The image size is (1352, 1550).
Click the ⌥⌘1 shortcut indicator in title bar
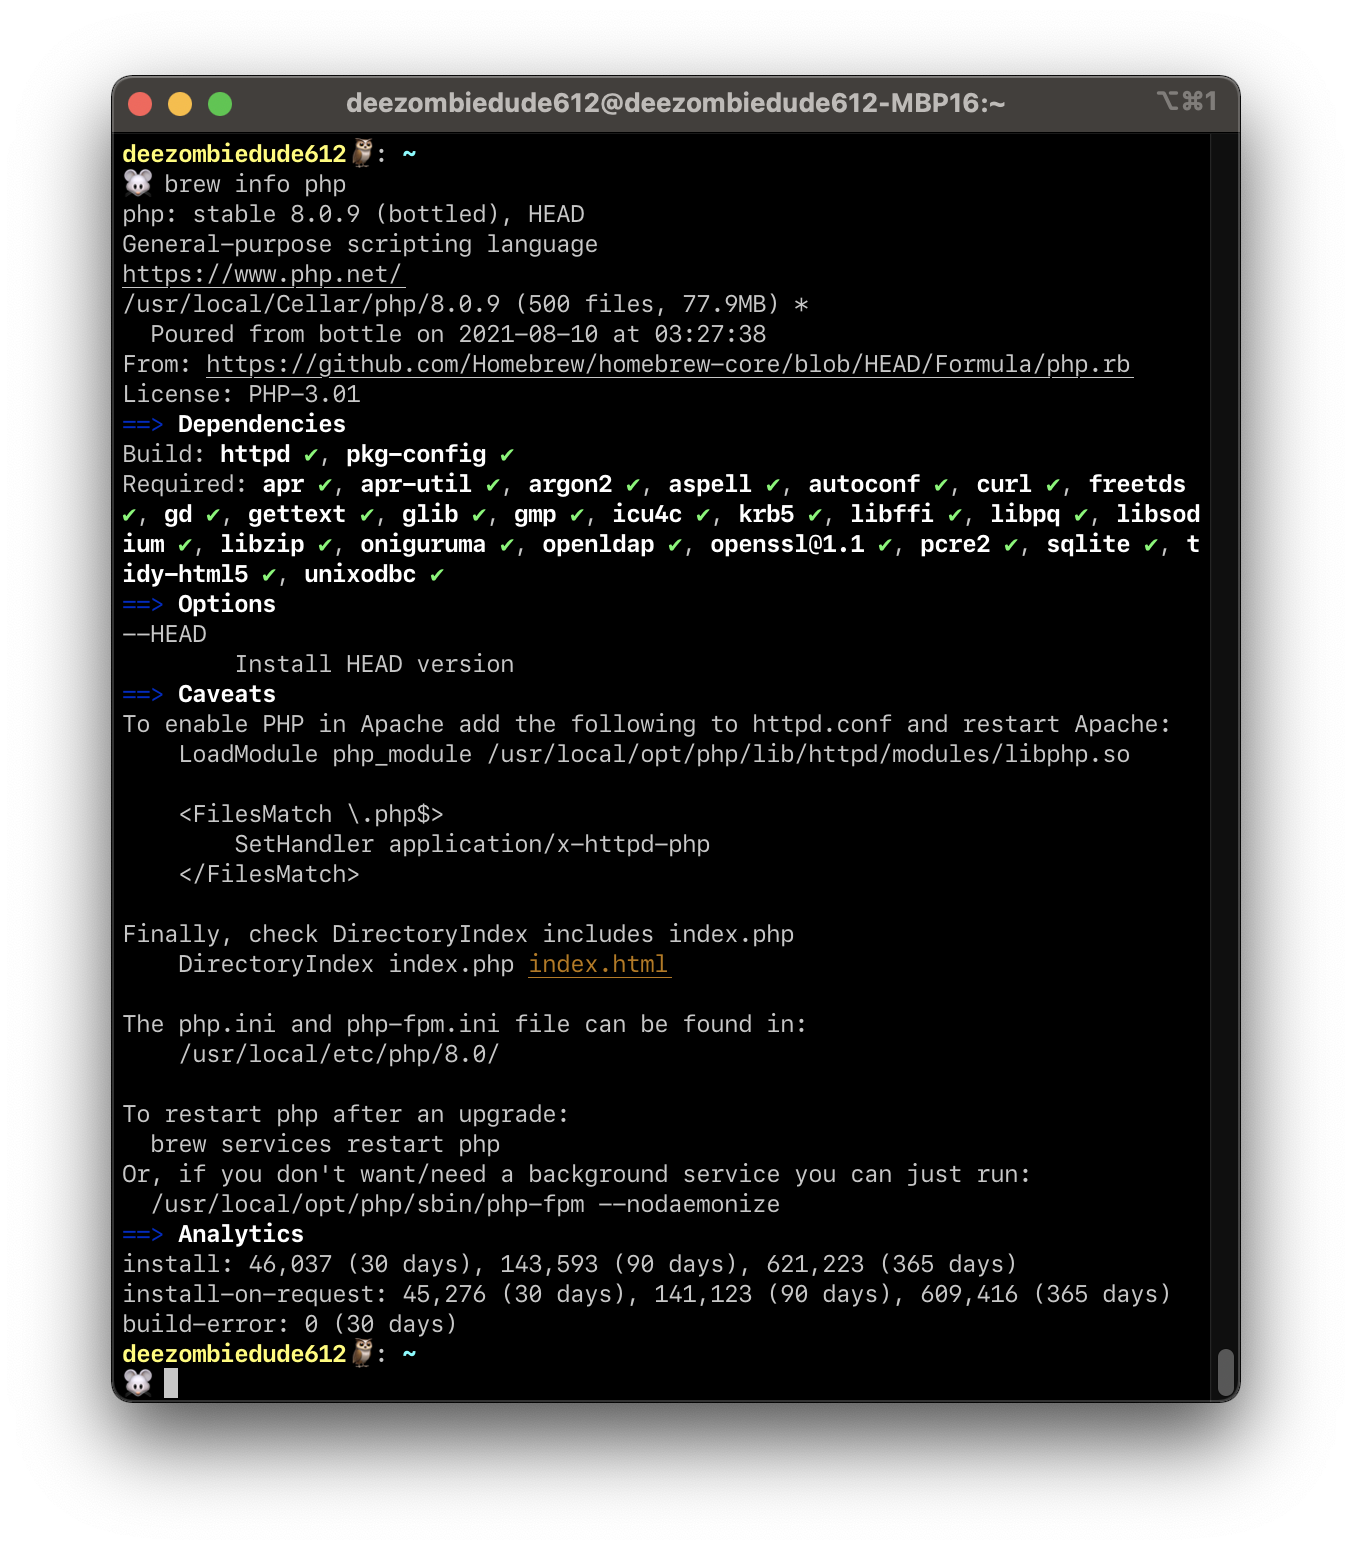click(1187, 101)
